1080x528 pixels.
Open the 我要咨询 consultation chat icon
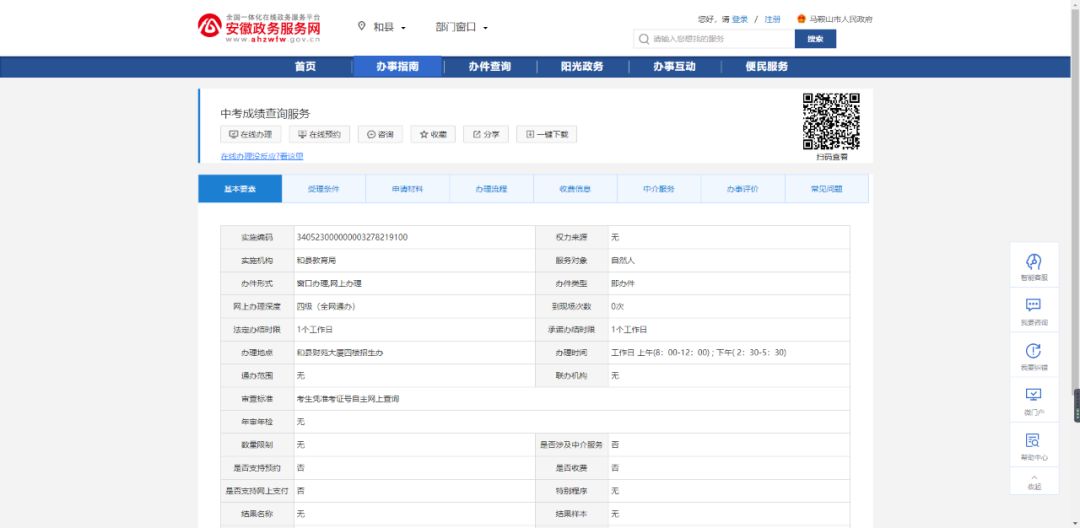point(1034,306)
